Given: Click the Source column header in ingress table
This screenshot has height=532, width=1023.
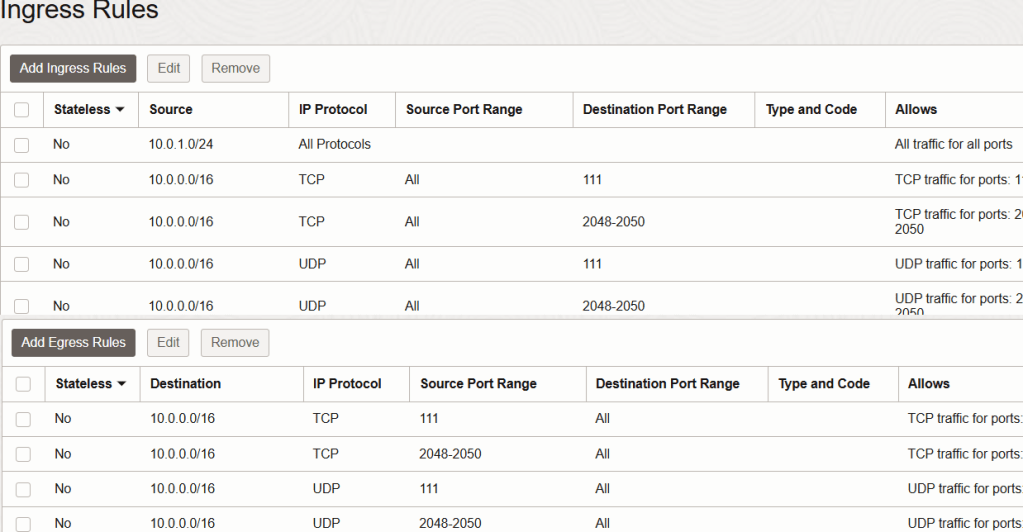Looking at the screenshot, I should 171,110.
